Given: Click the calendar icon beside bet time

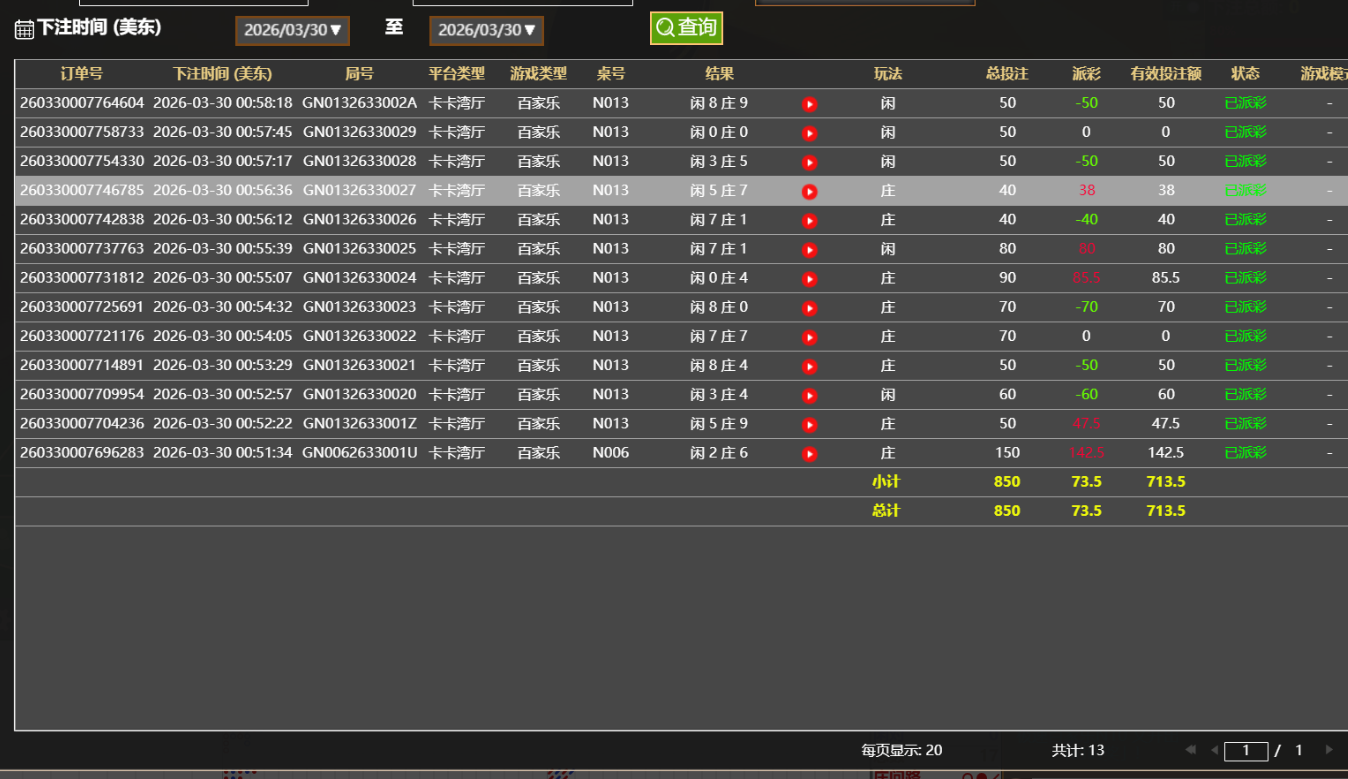Looking at the screenshot, I should (24, 29).
